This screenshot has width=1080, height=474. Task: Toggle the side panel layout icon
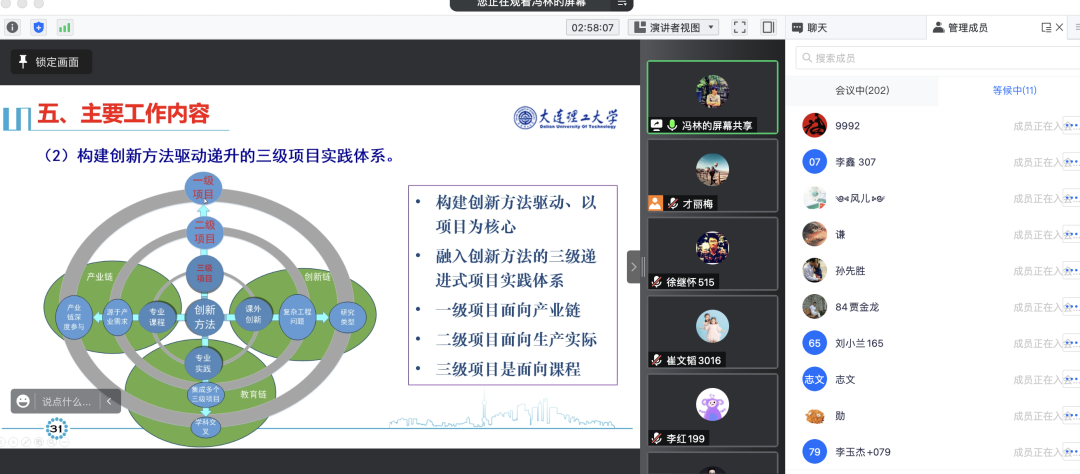coord(768,28)
